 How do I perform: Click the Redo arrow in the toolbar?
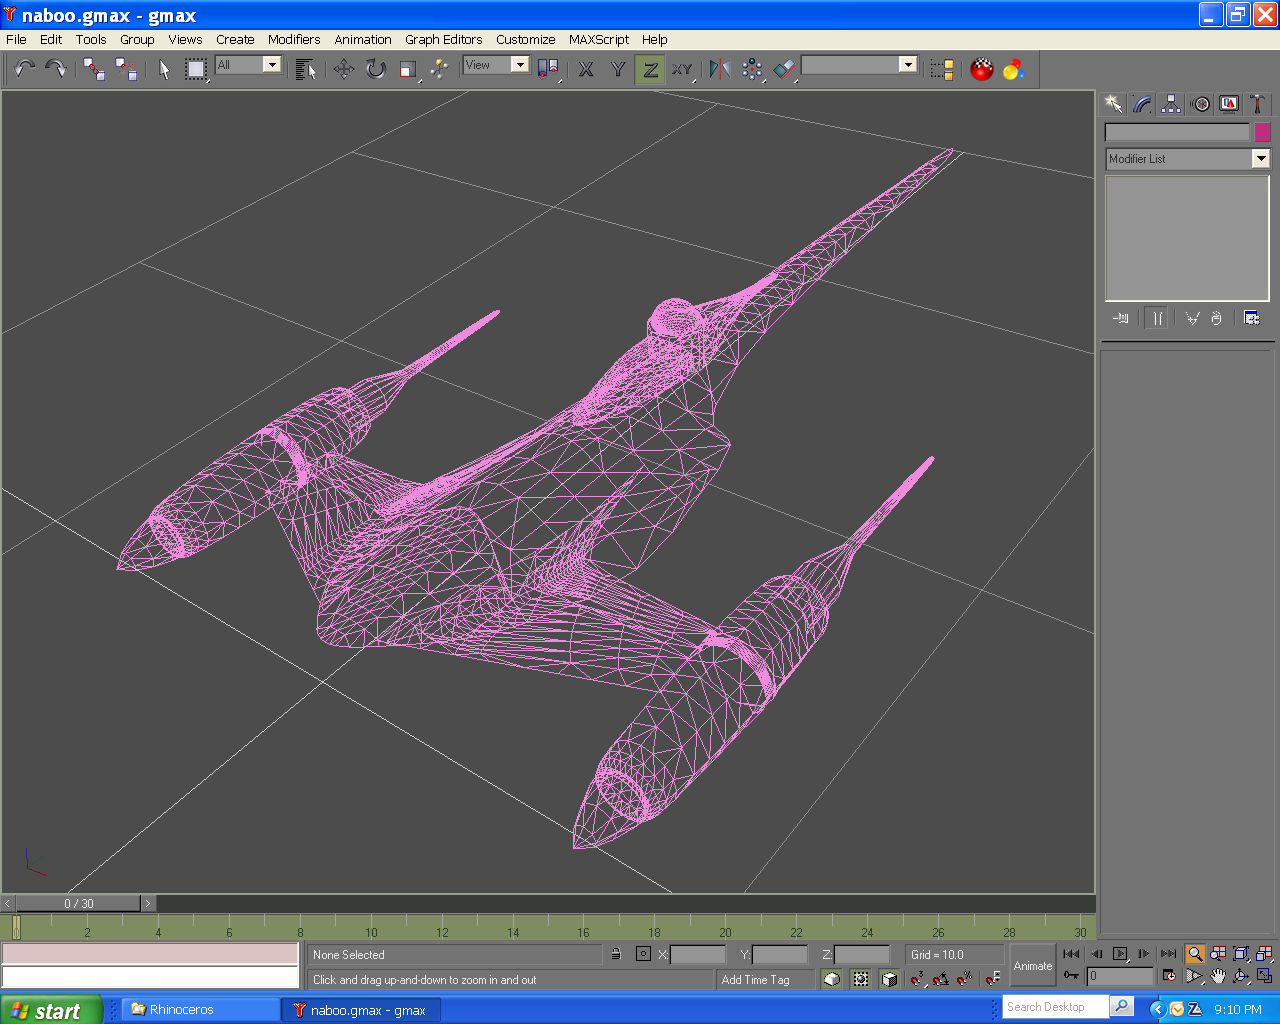56,68
